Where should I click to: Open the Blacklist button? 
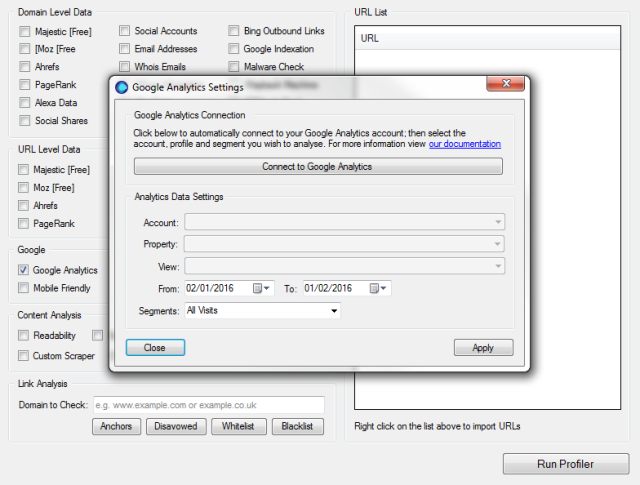298,426
